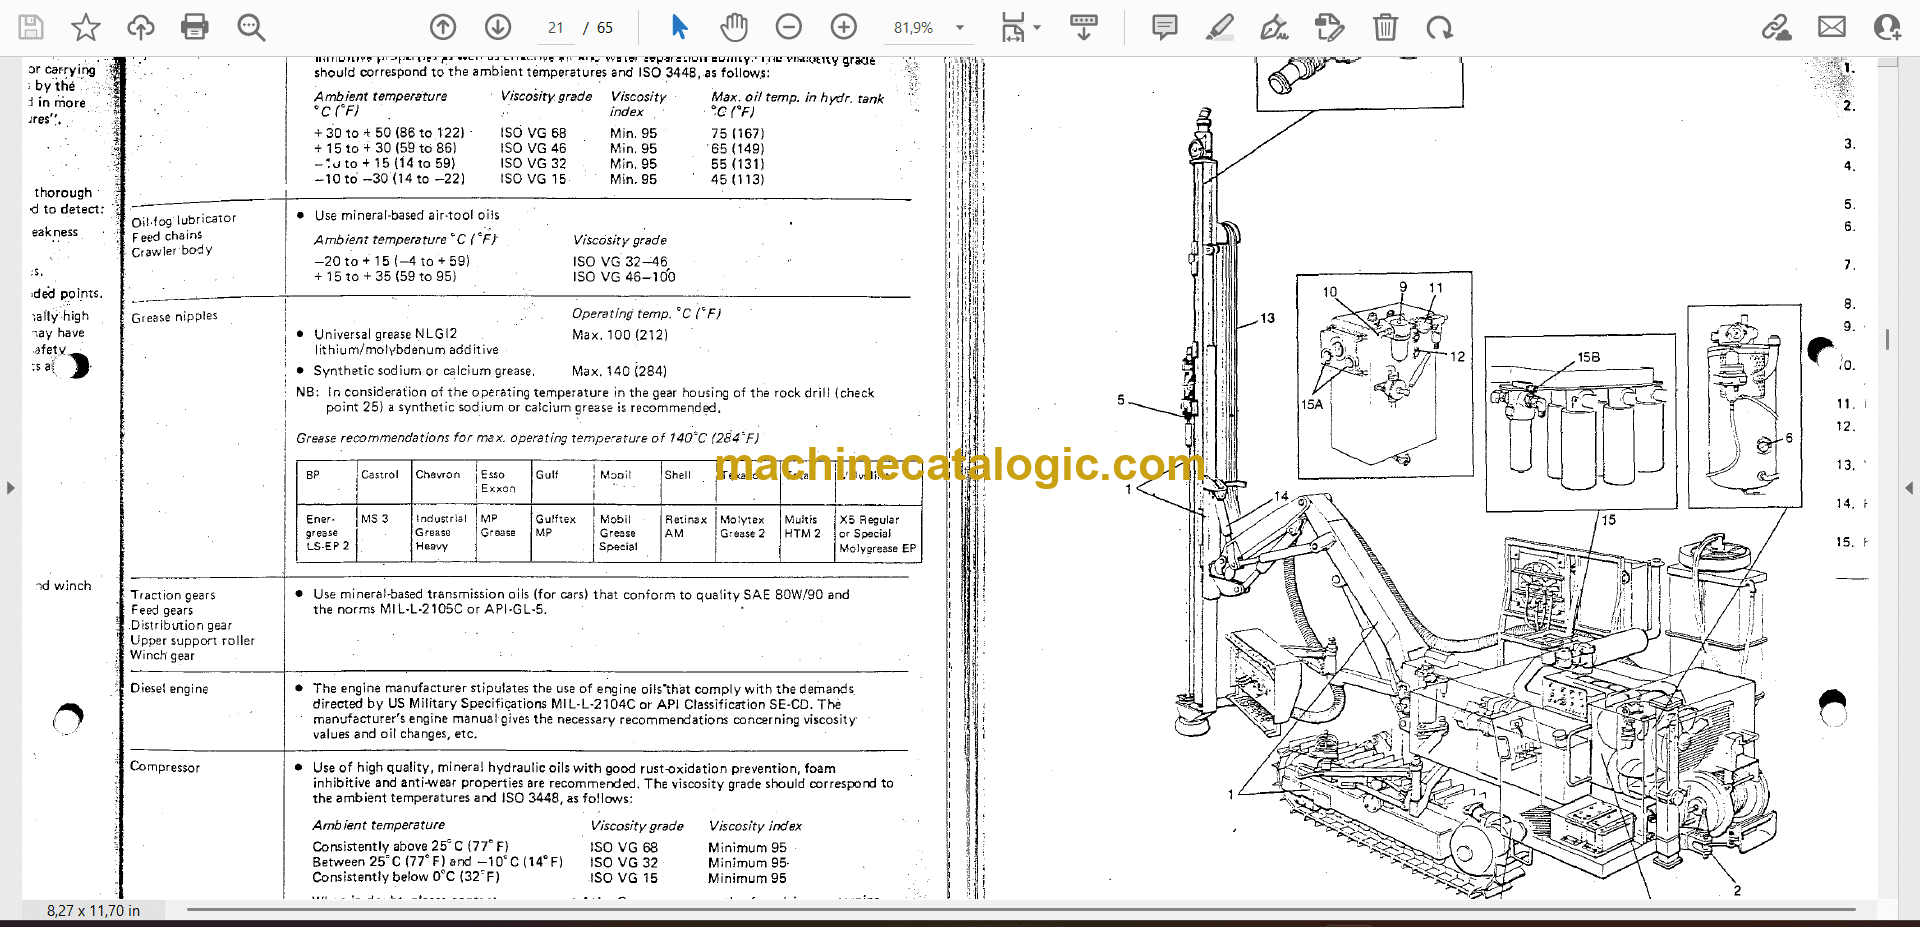Image resolution: width=1920 pixels, height=927 pixels.
Task: Rotate the page with the circular arrow icon
Action: (x=1440, y=27)
